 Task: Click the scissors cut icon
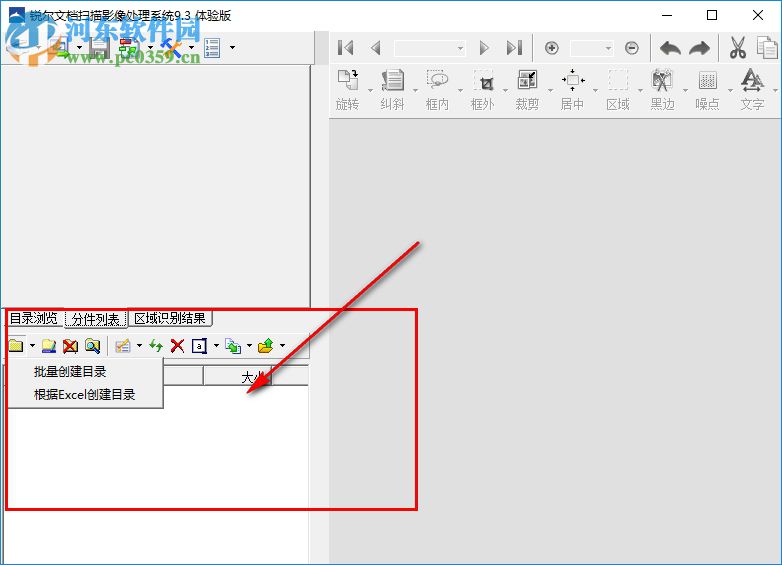pyautogui.click(x=738, y=48)
